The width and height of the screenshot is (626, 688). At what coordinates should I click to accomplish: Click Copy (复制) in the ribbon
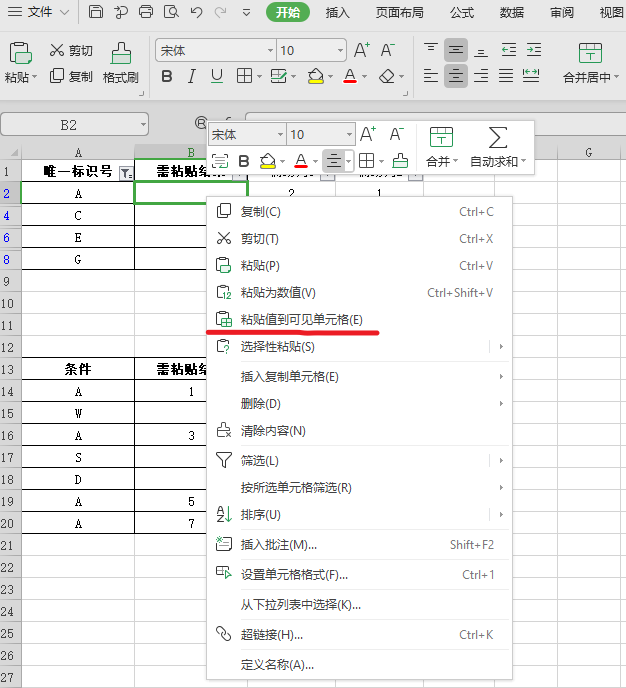click(x=71, y=76)
